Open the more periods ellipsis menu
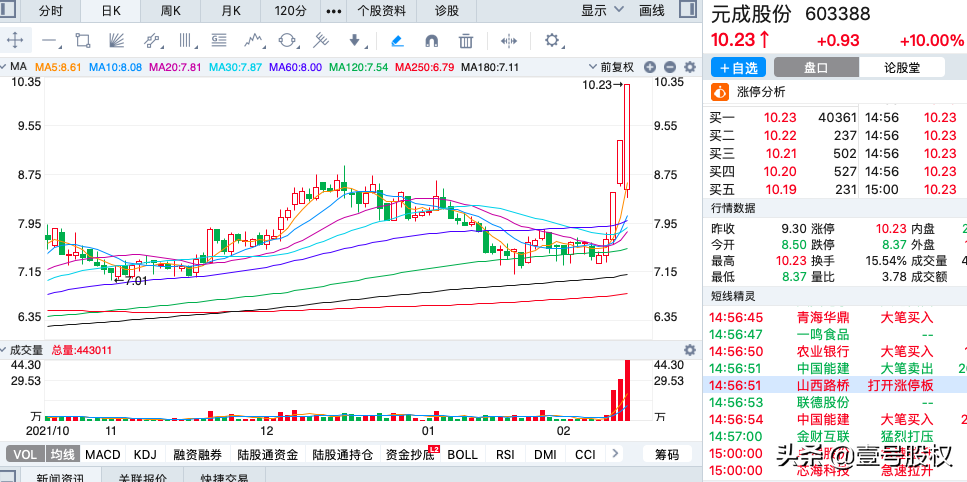 (334, 10)
